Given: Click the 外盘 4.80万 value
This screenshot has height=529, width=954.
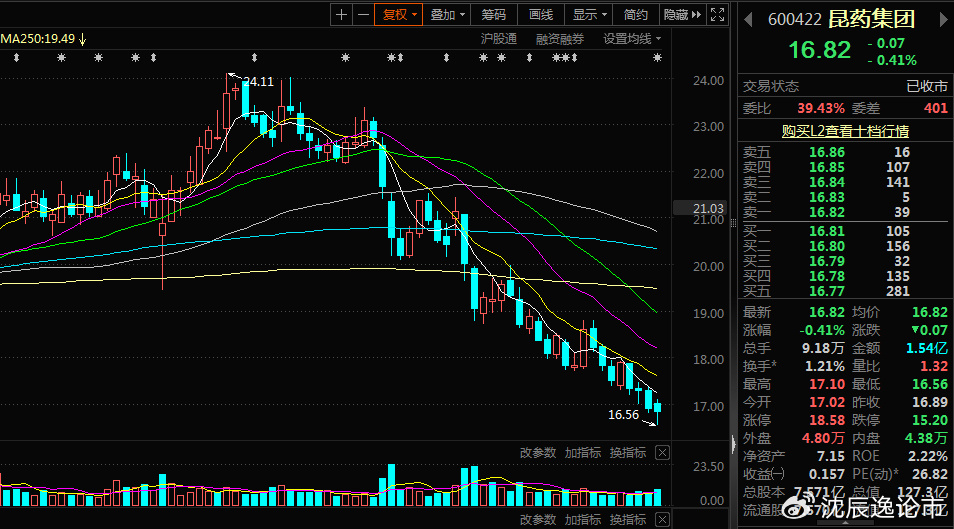Looking at the screenshot, I should [x=823, y=438].
